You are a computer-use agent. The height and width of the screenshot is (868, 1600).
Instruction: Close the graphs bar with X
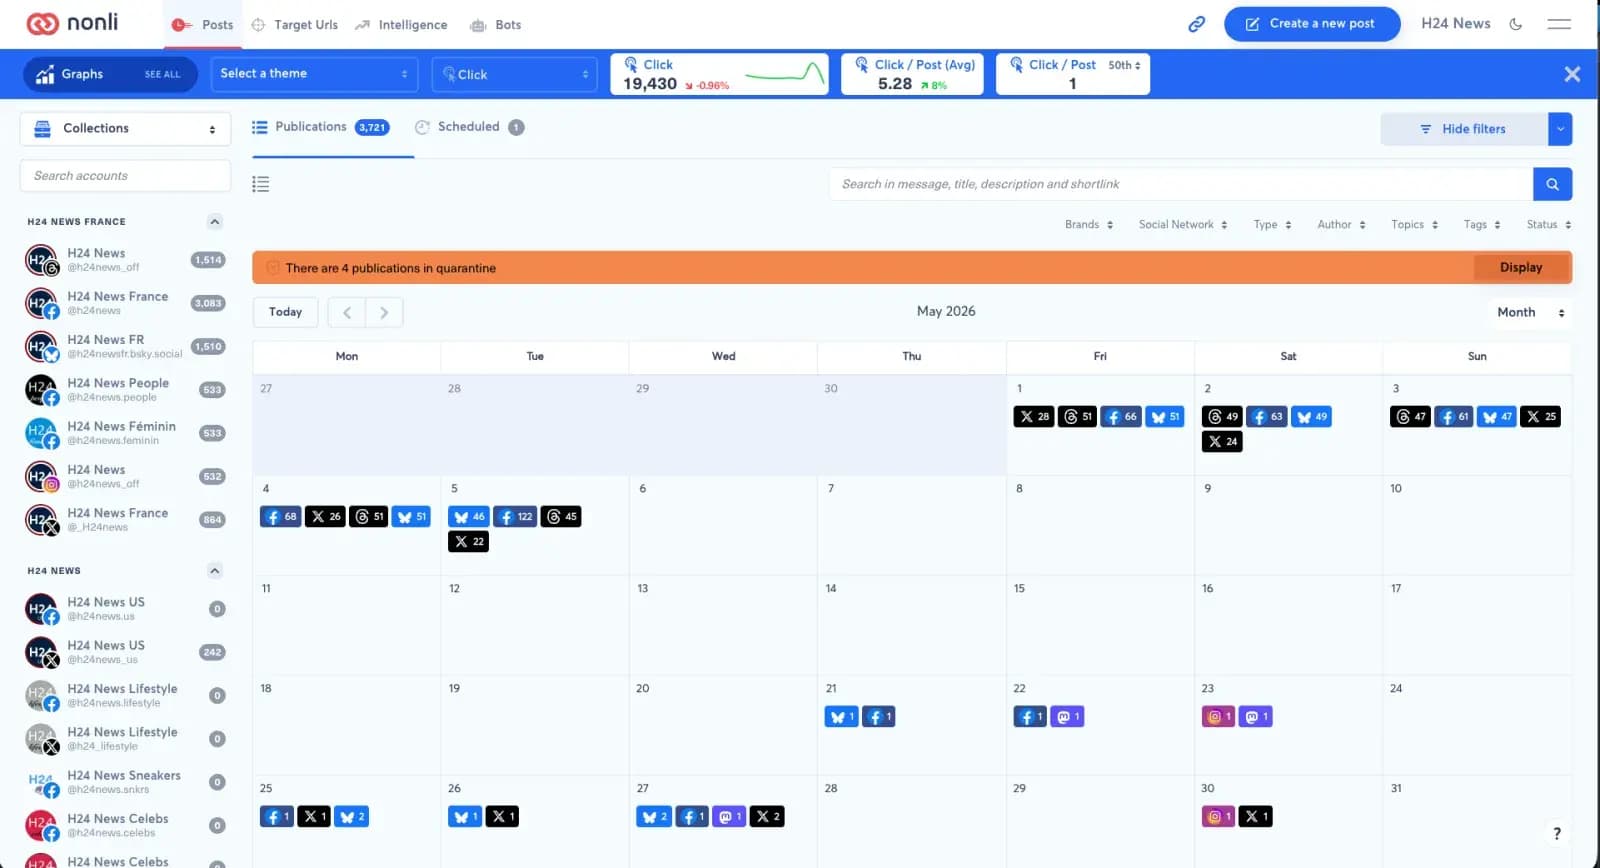click(1572, 74)
